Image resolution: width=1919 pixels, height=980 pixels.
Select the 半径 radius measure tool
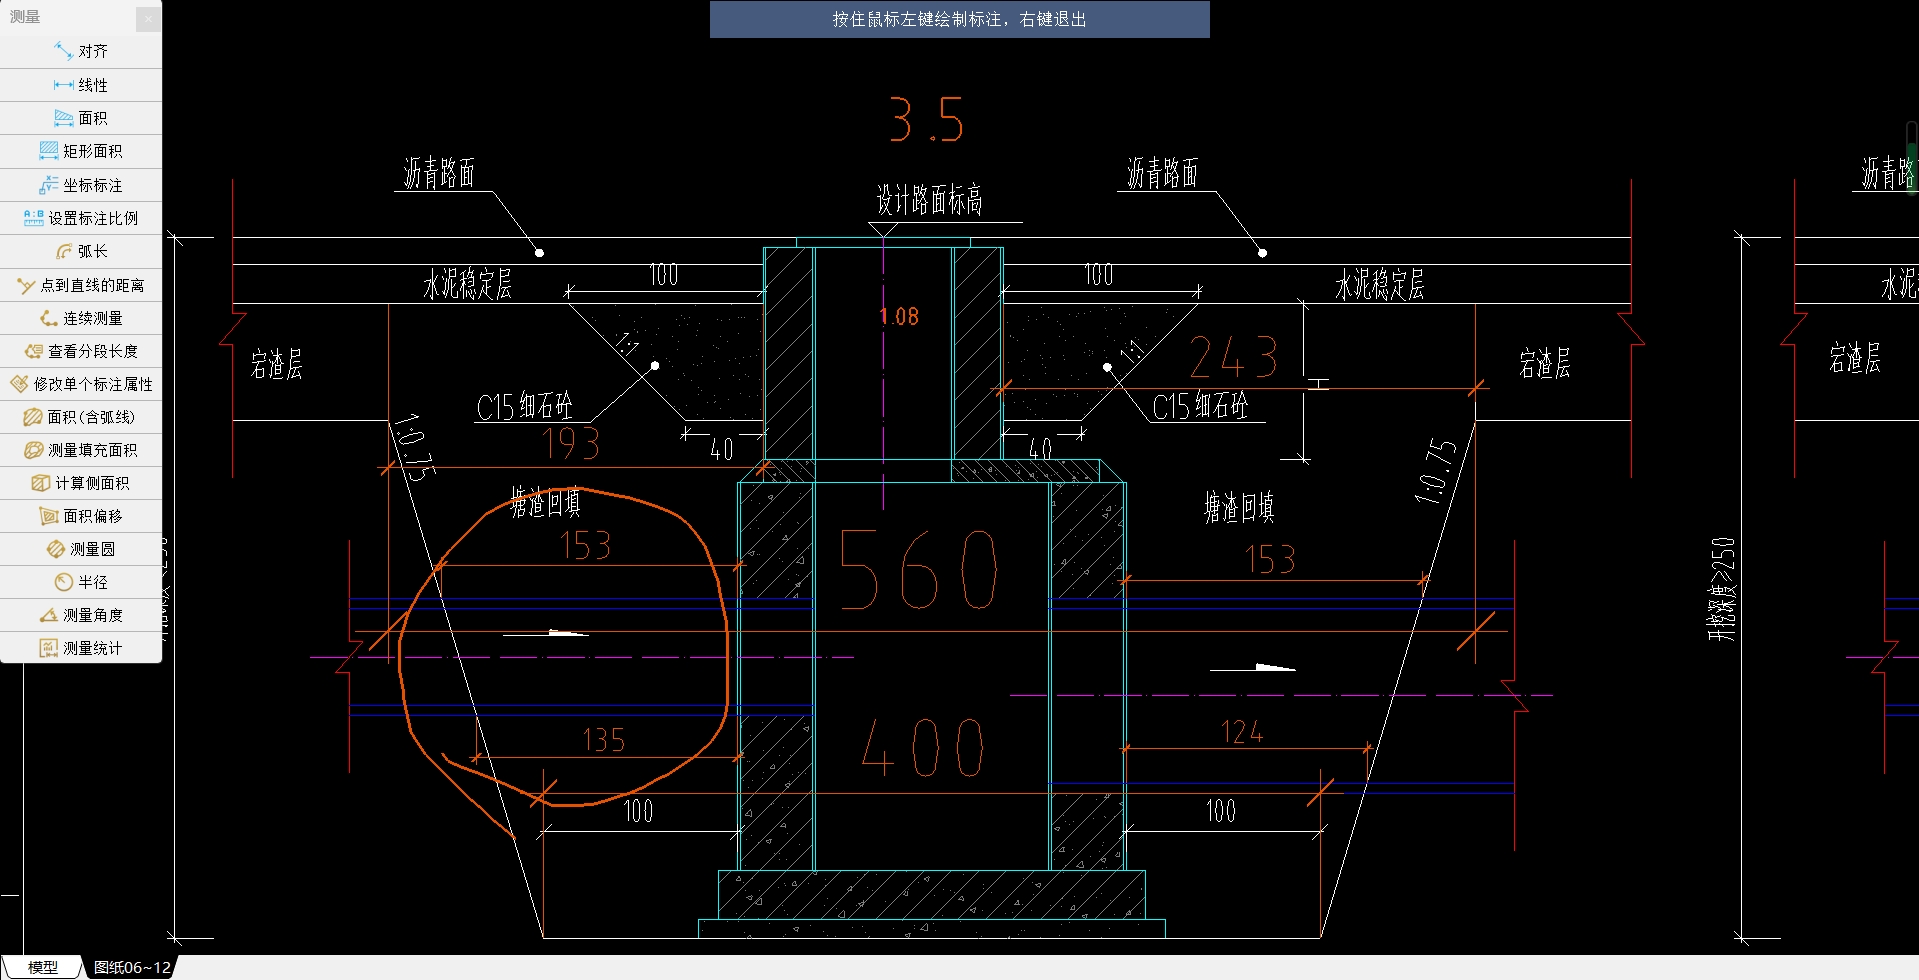pyautogui.click(x=81, y=582)
